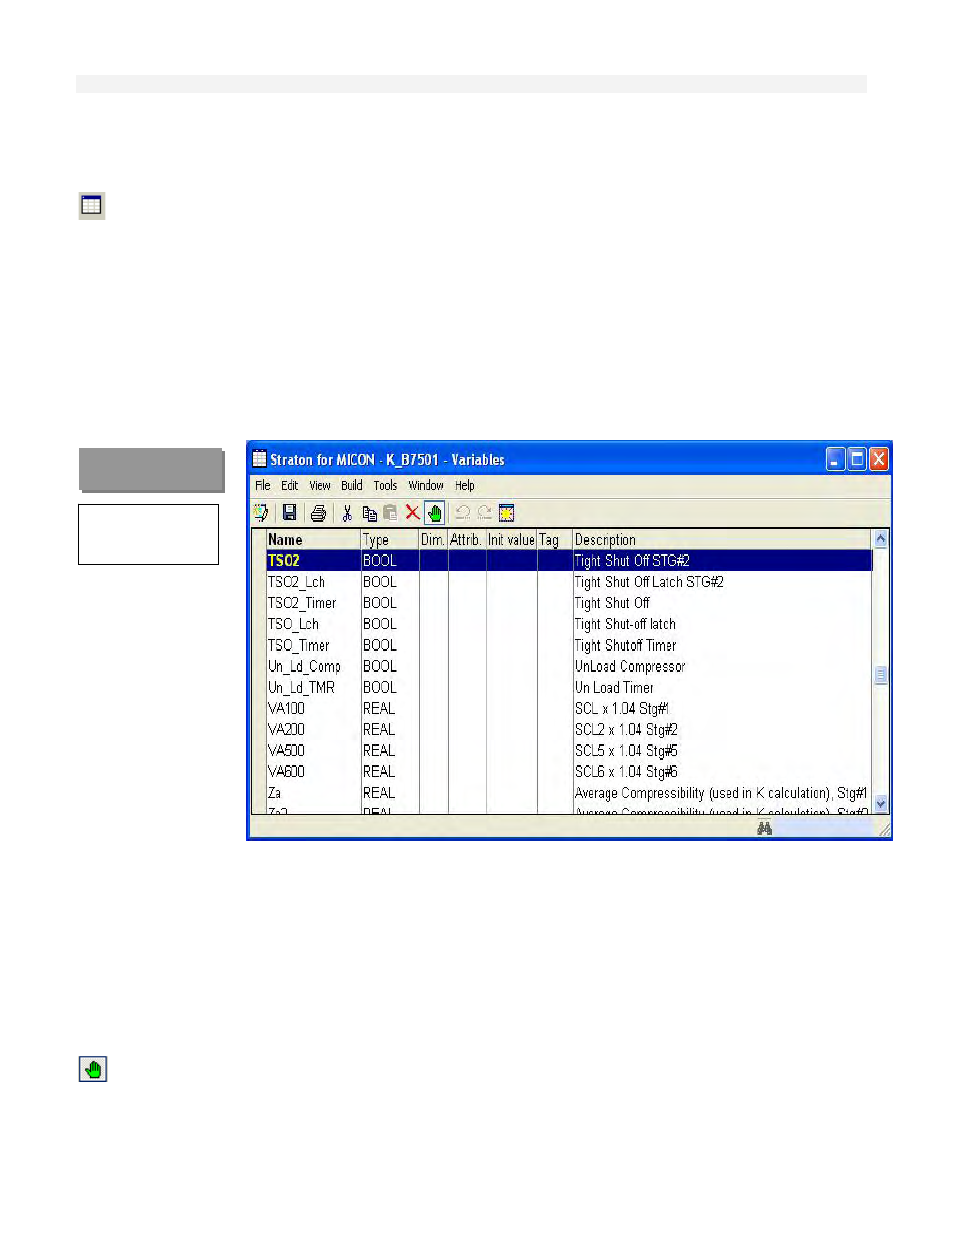
Task: Open the View menu
Action: (x=320, y=485)
